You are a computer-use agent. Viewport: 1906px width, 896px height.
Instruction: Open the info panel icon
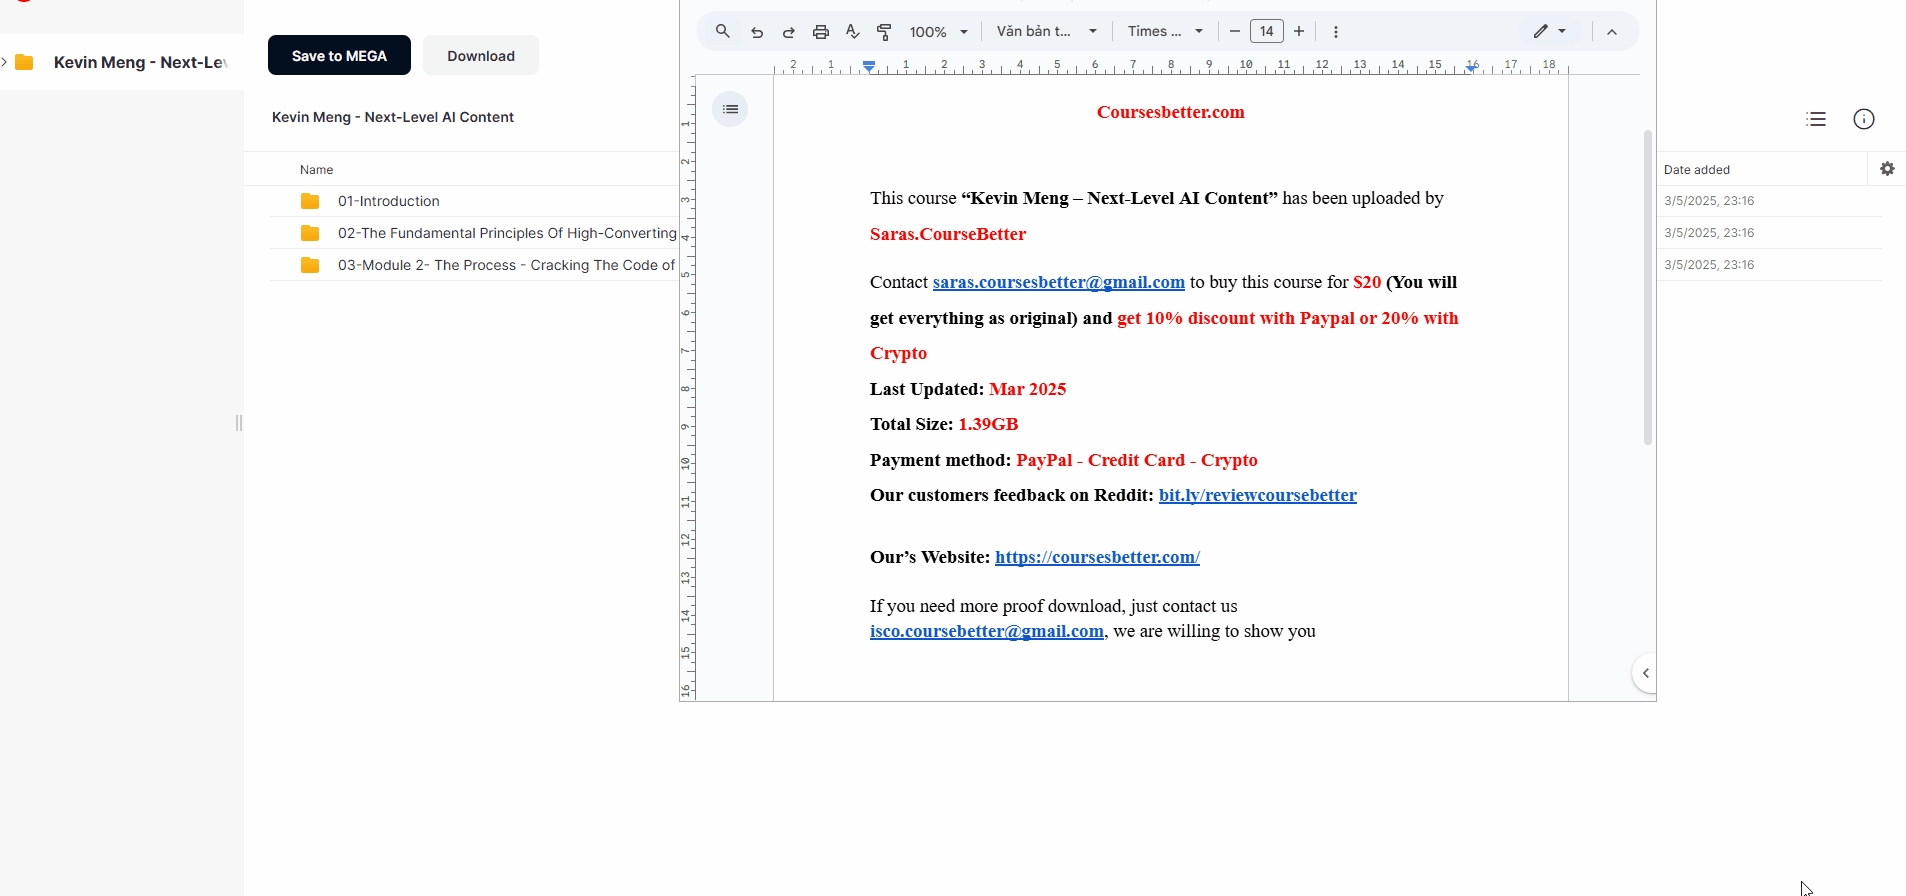[1864, 119]
